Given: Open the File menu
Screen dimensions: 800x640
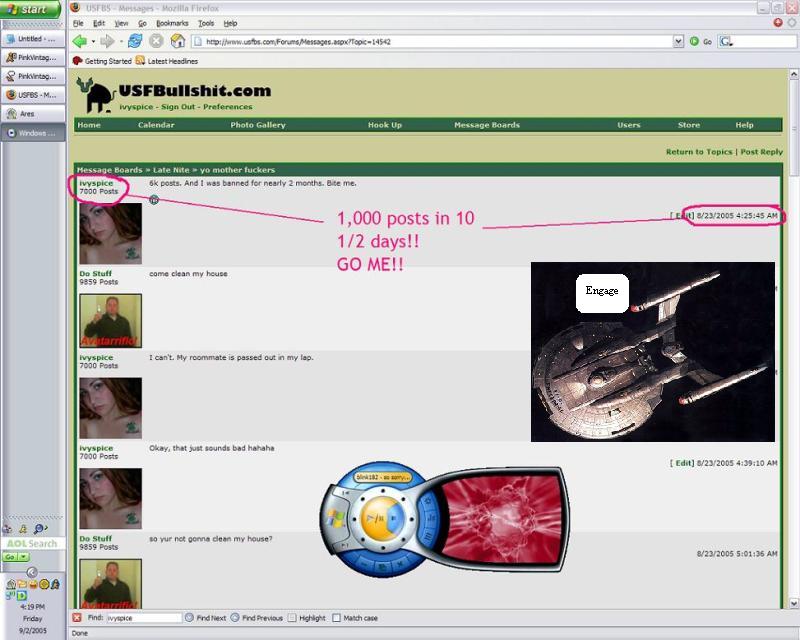Looking at the screenshot, I should click(x=78, y=23).
